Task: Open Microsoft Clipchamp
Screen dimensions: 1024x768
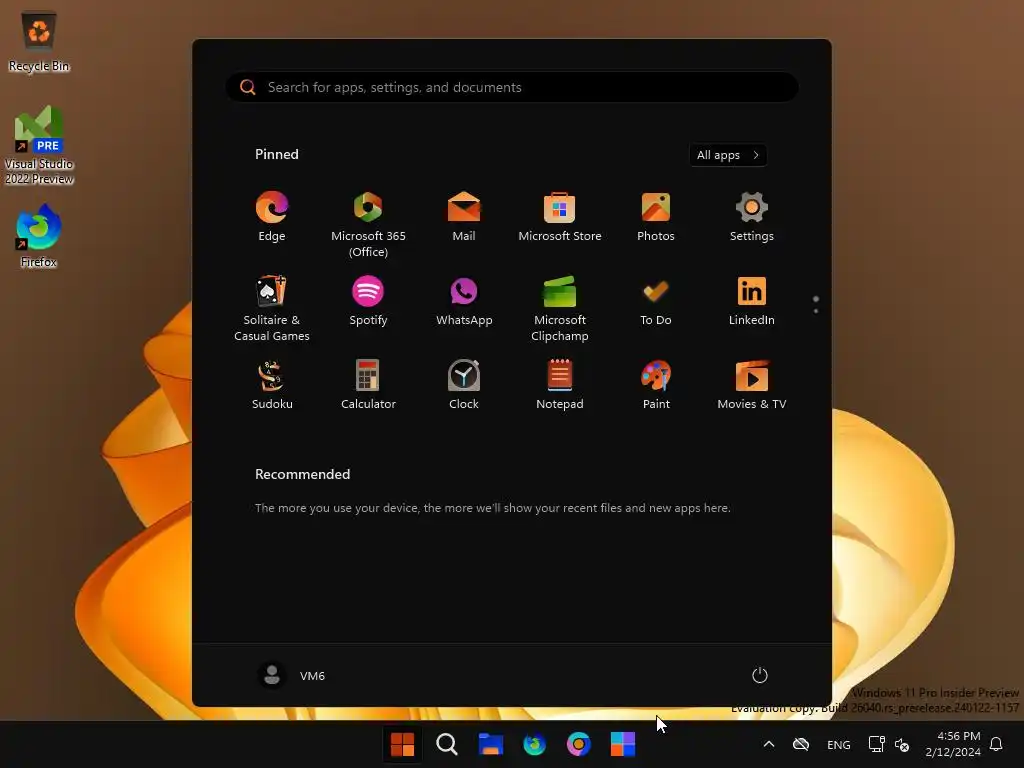Action: 560,308
